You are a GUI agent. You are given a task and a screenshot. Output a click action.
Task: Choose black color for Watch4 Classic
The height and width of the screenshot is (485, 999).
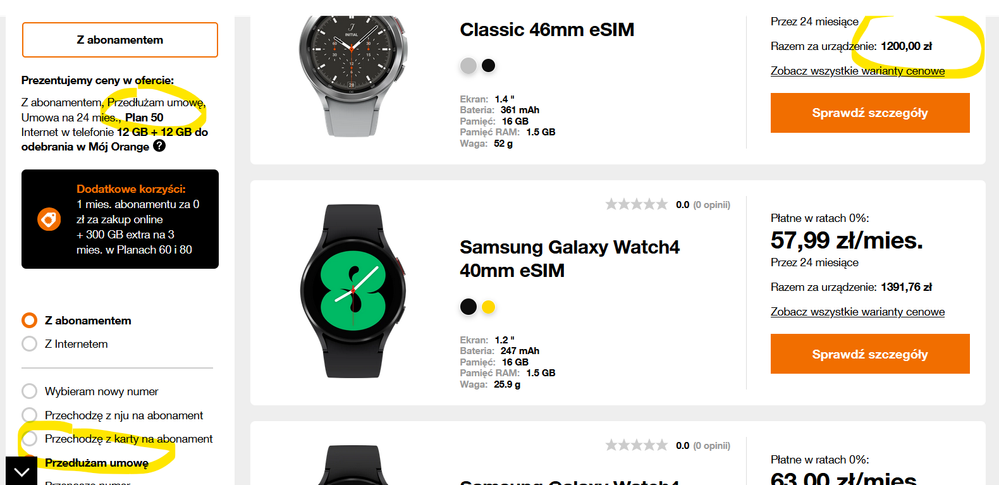click(x=488, y=66)
